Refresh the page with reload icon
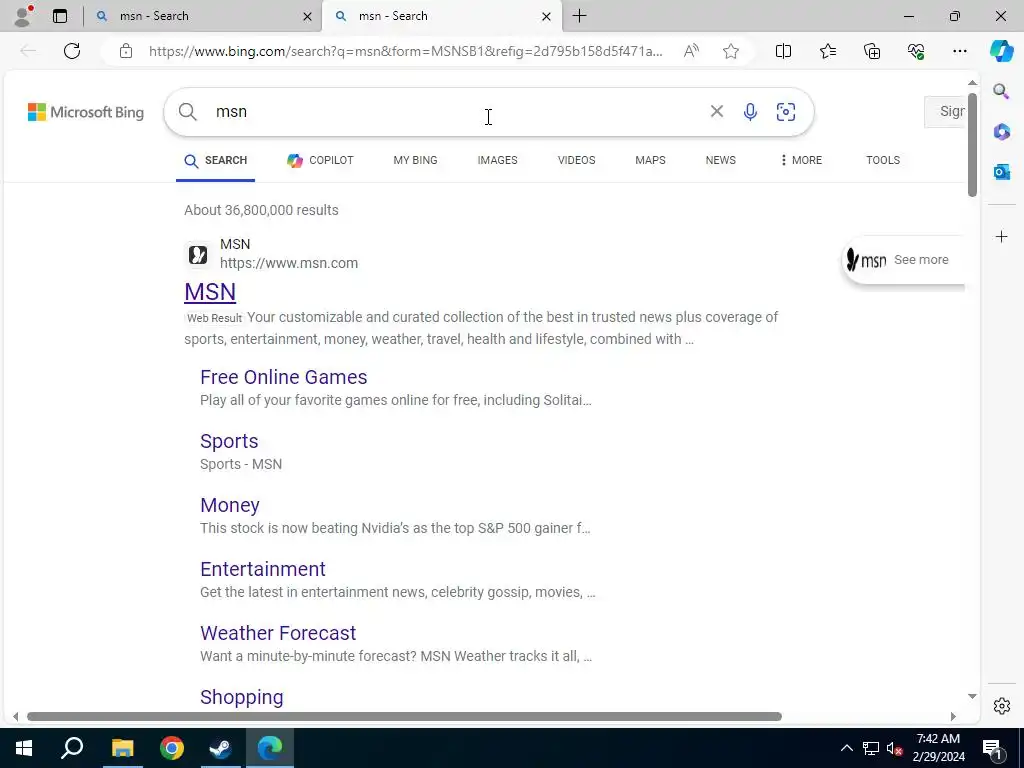The image size is (1024, 768). tap(72, 51)
